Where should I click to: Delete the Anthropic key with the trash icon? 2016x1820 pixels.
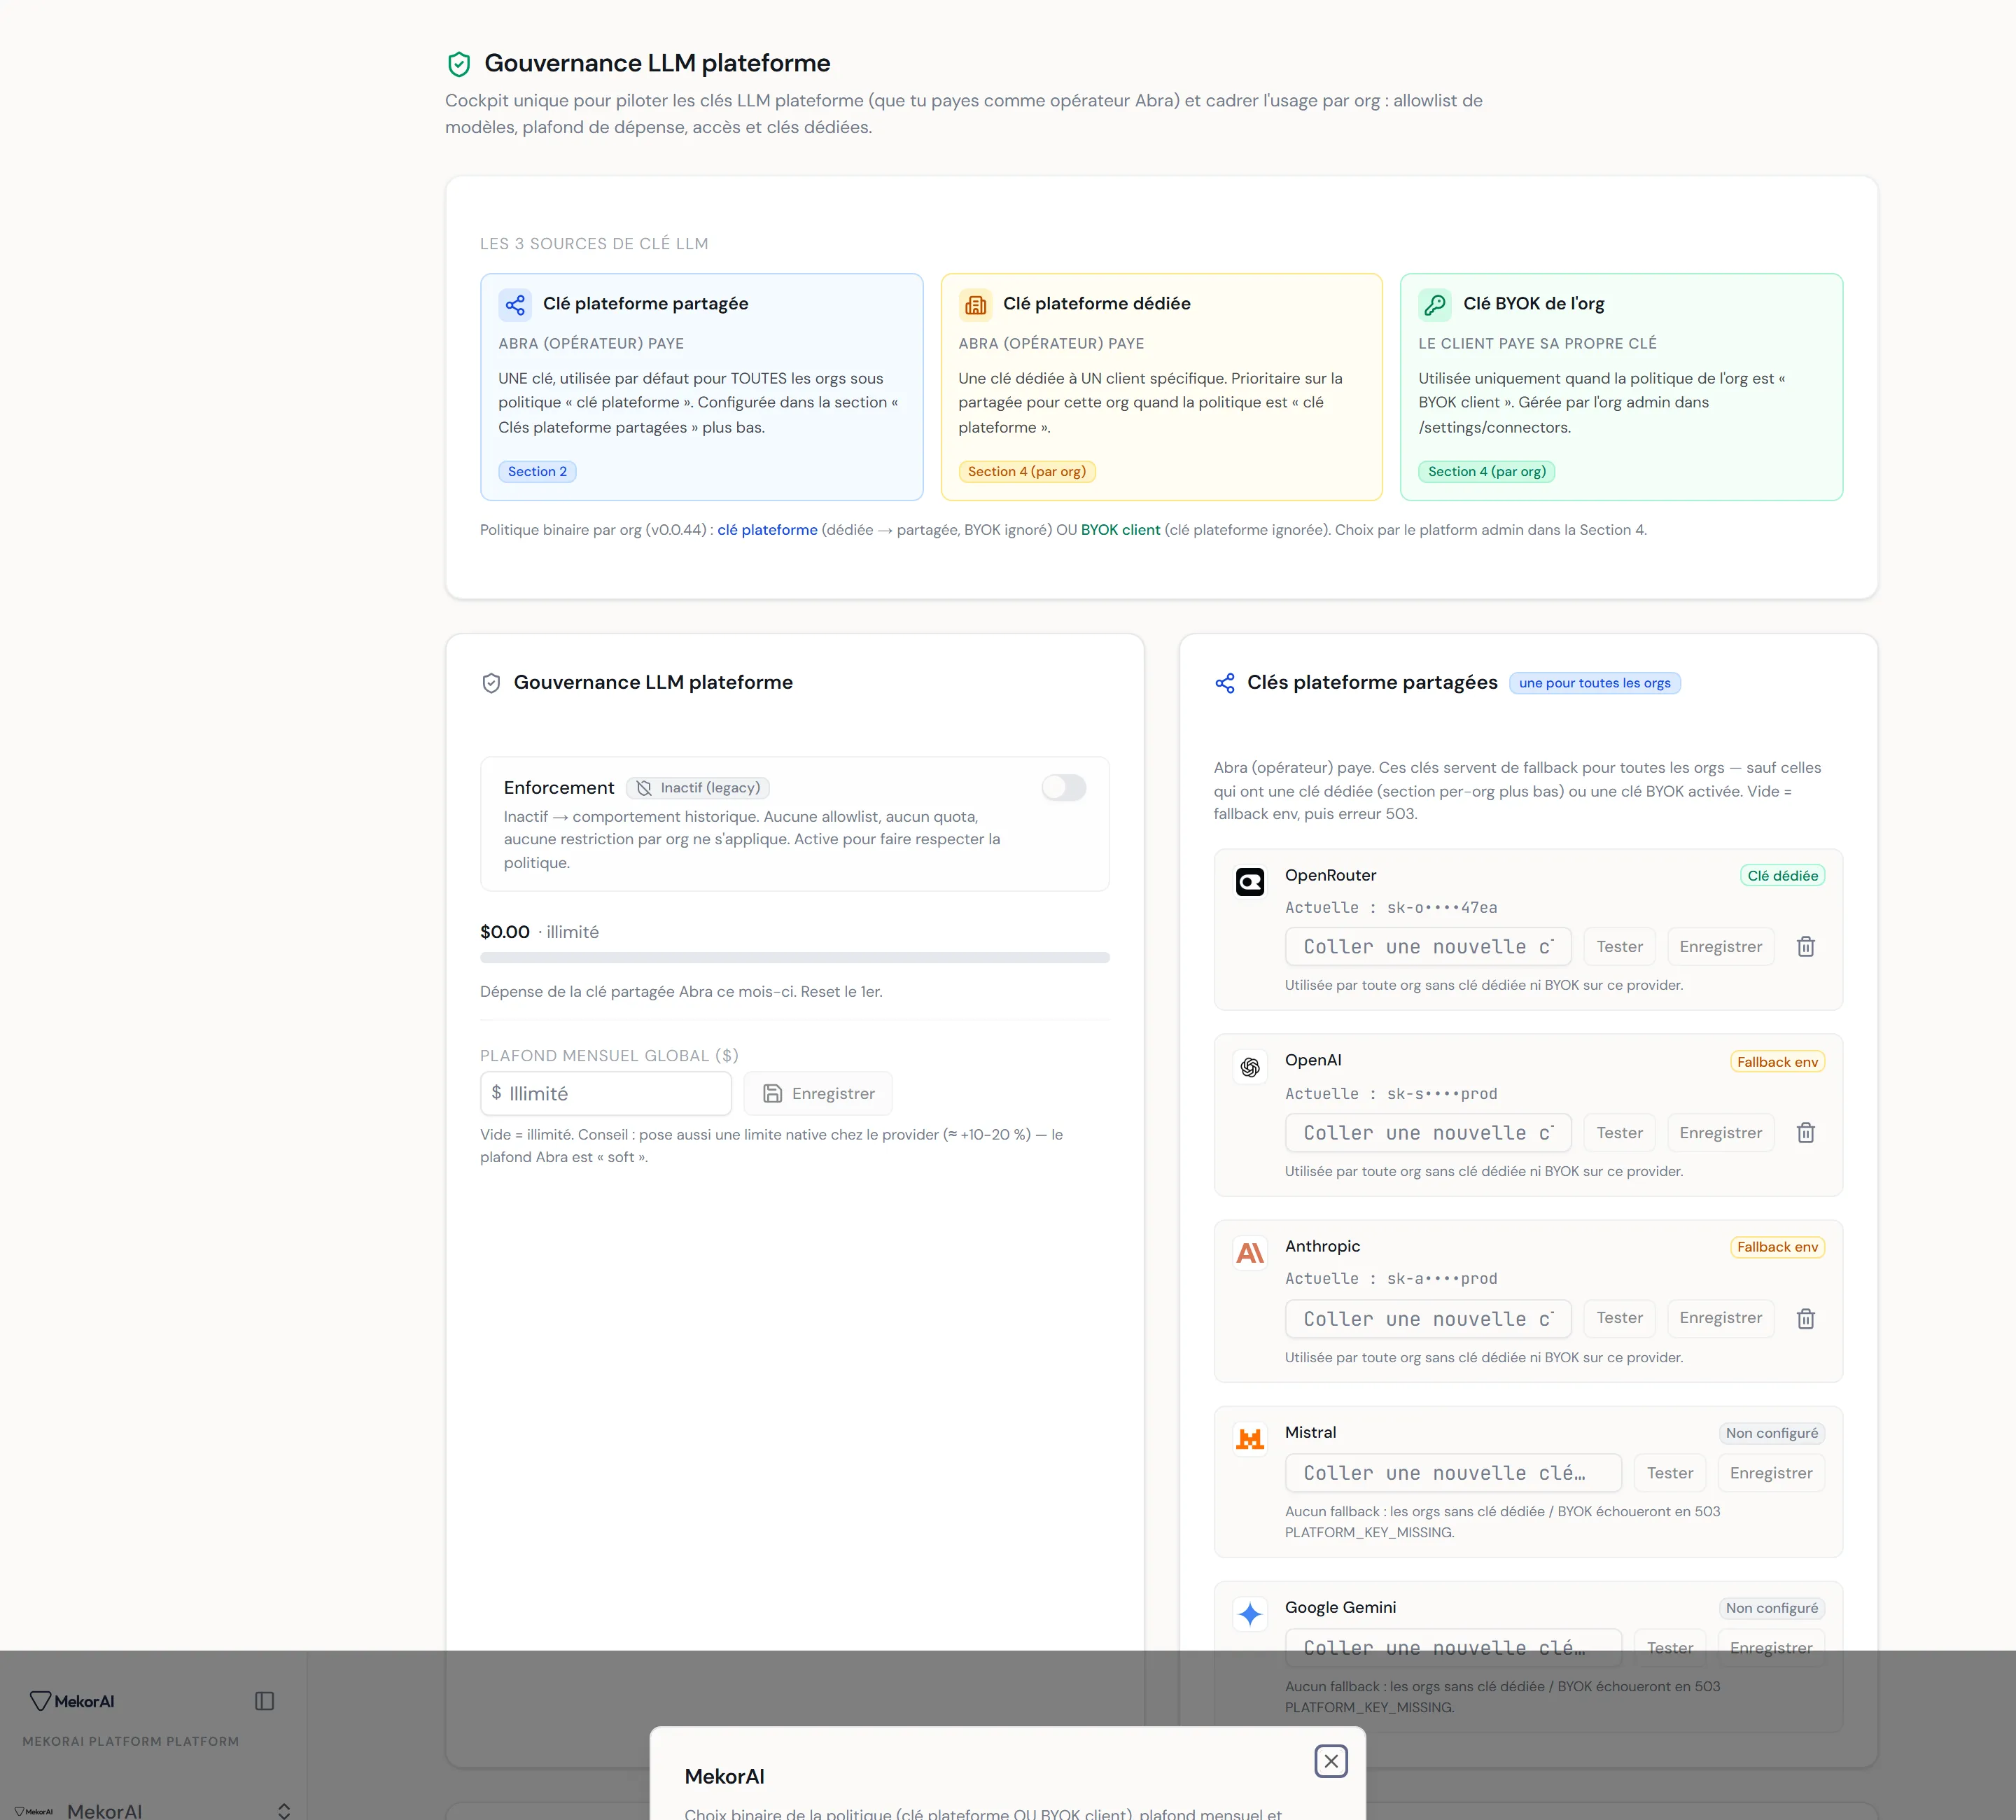pyautogui.click(x=1806, y=1319)
